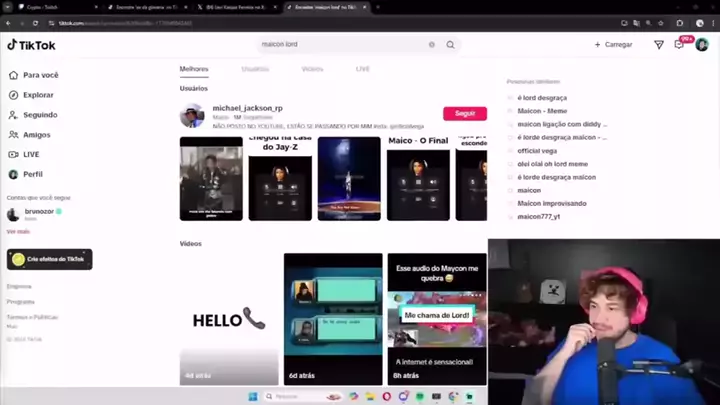Open a new browser tab
The image size is (720, 405).
(x=378, y=7)
